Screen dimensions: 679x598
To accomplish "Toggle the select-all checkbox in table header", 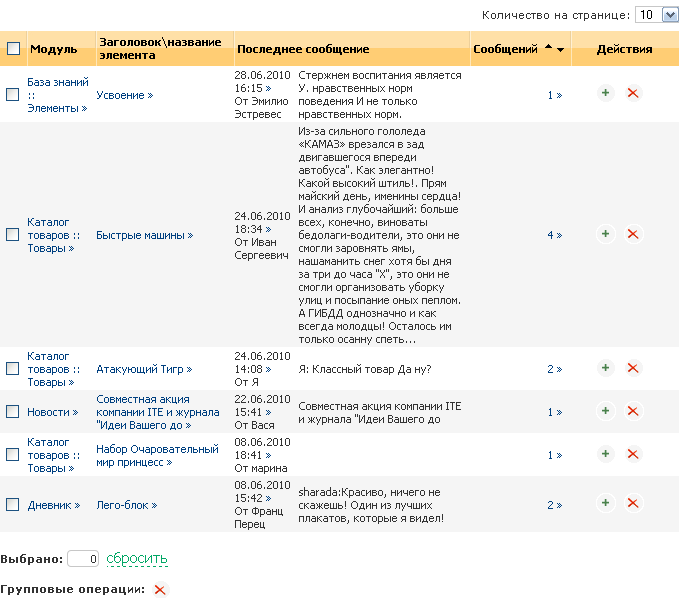I will coord(13,49).
